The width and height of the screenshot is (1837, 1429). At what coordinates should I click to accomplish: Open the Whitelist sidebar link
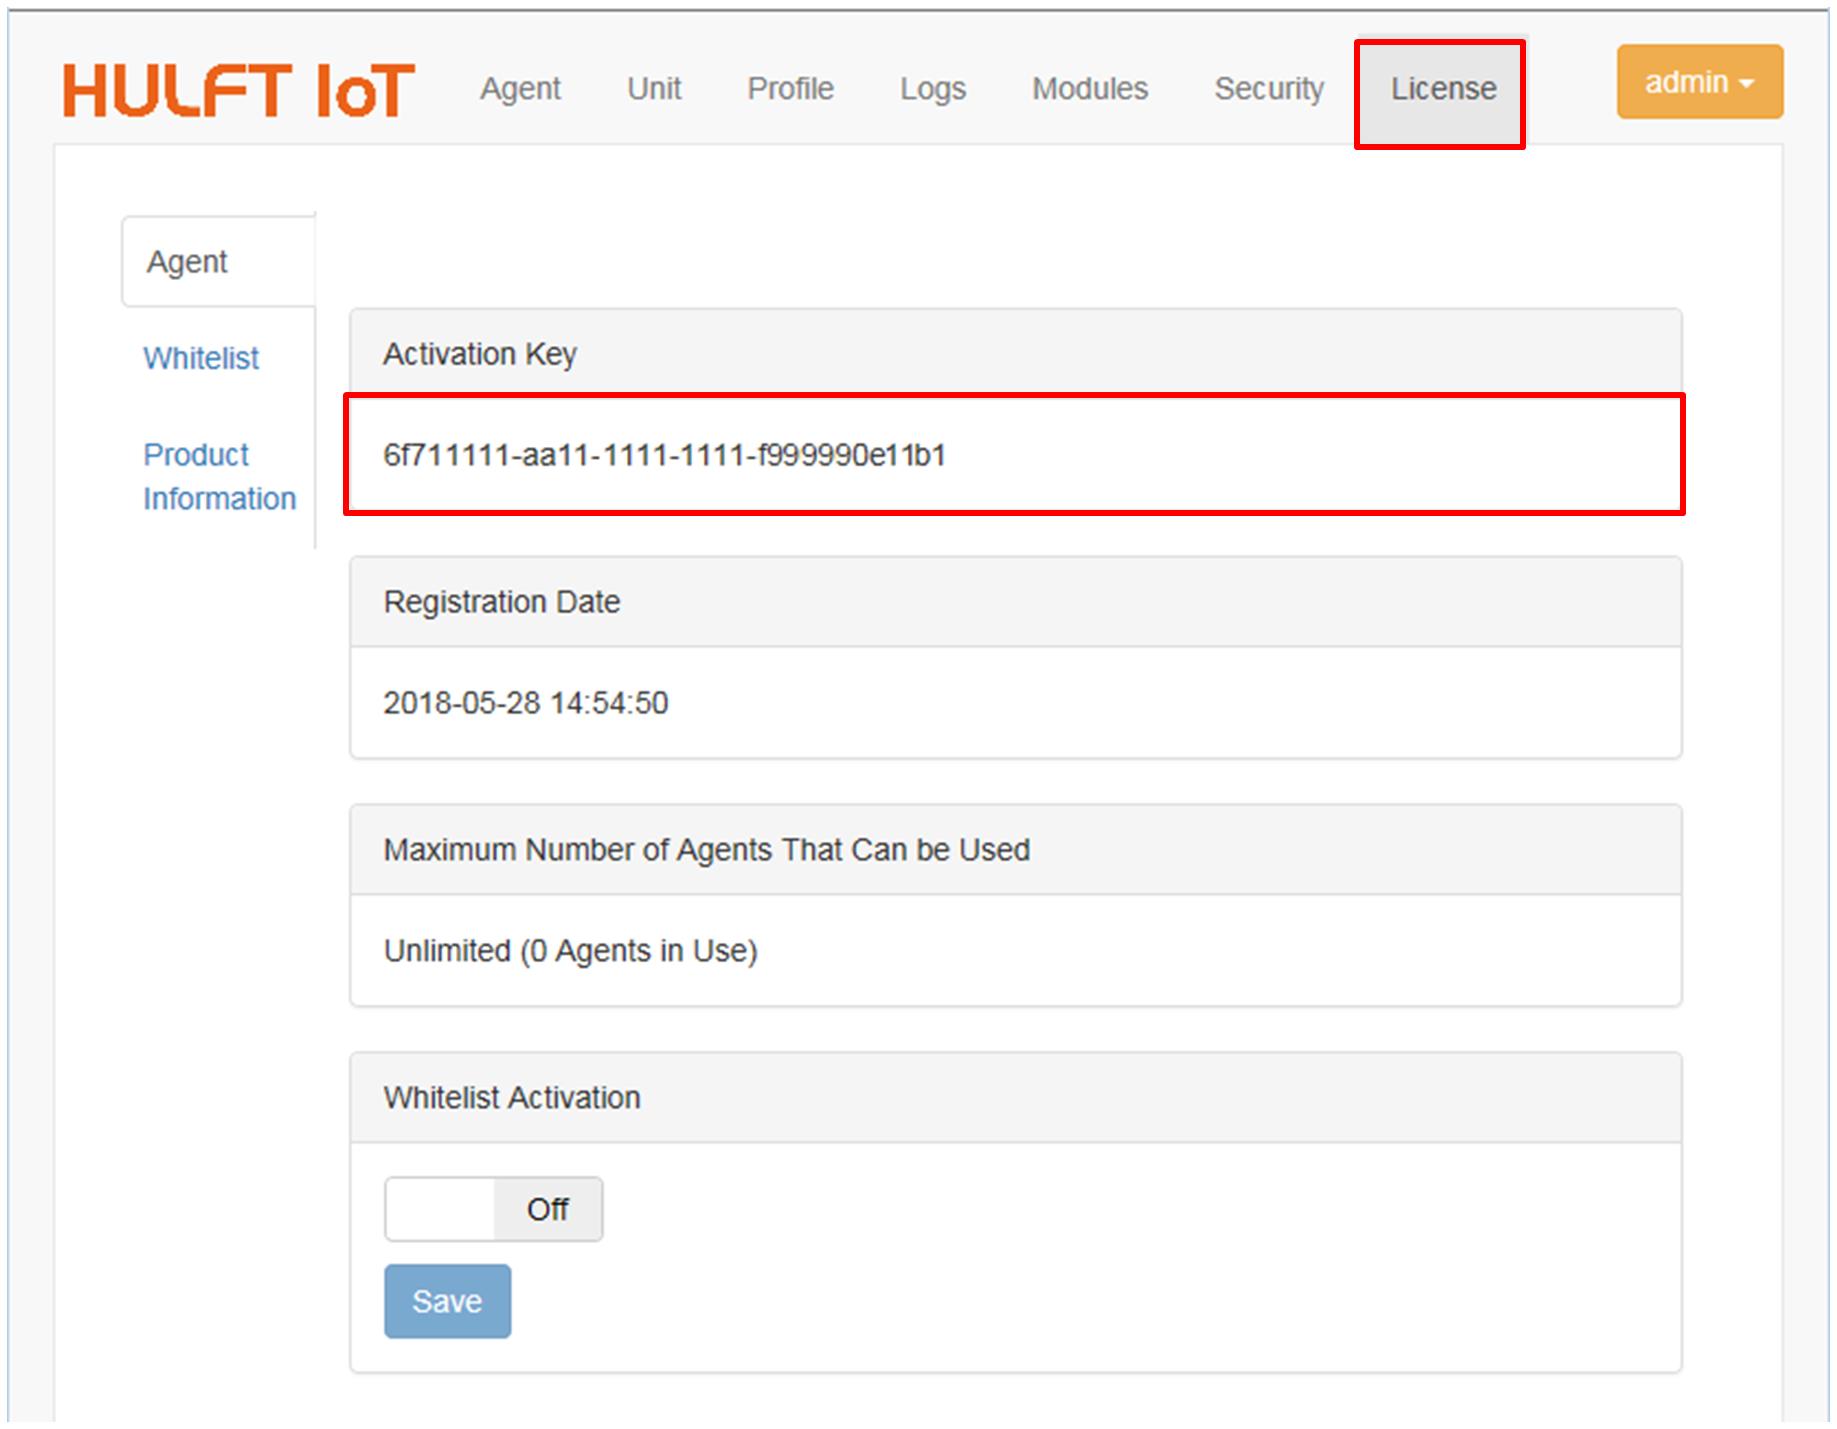(201, 358)
